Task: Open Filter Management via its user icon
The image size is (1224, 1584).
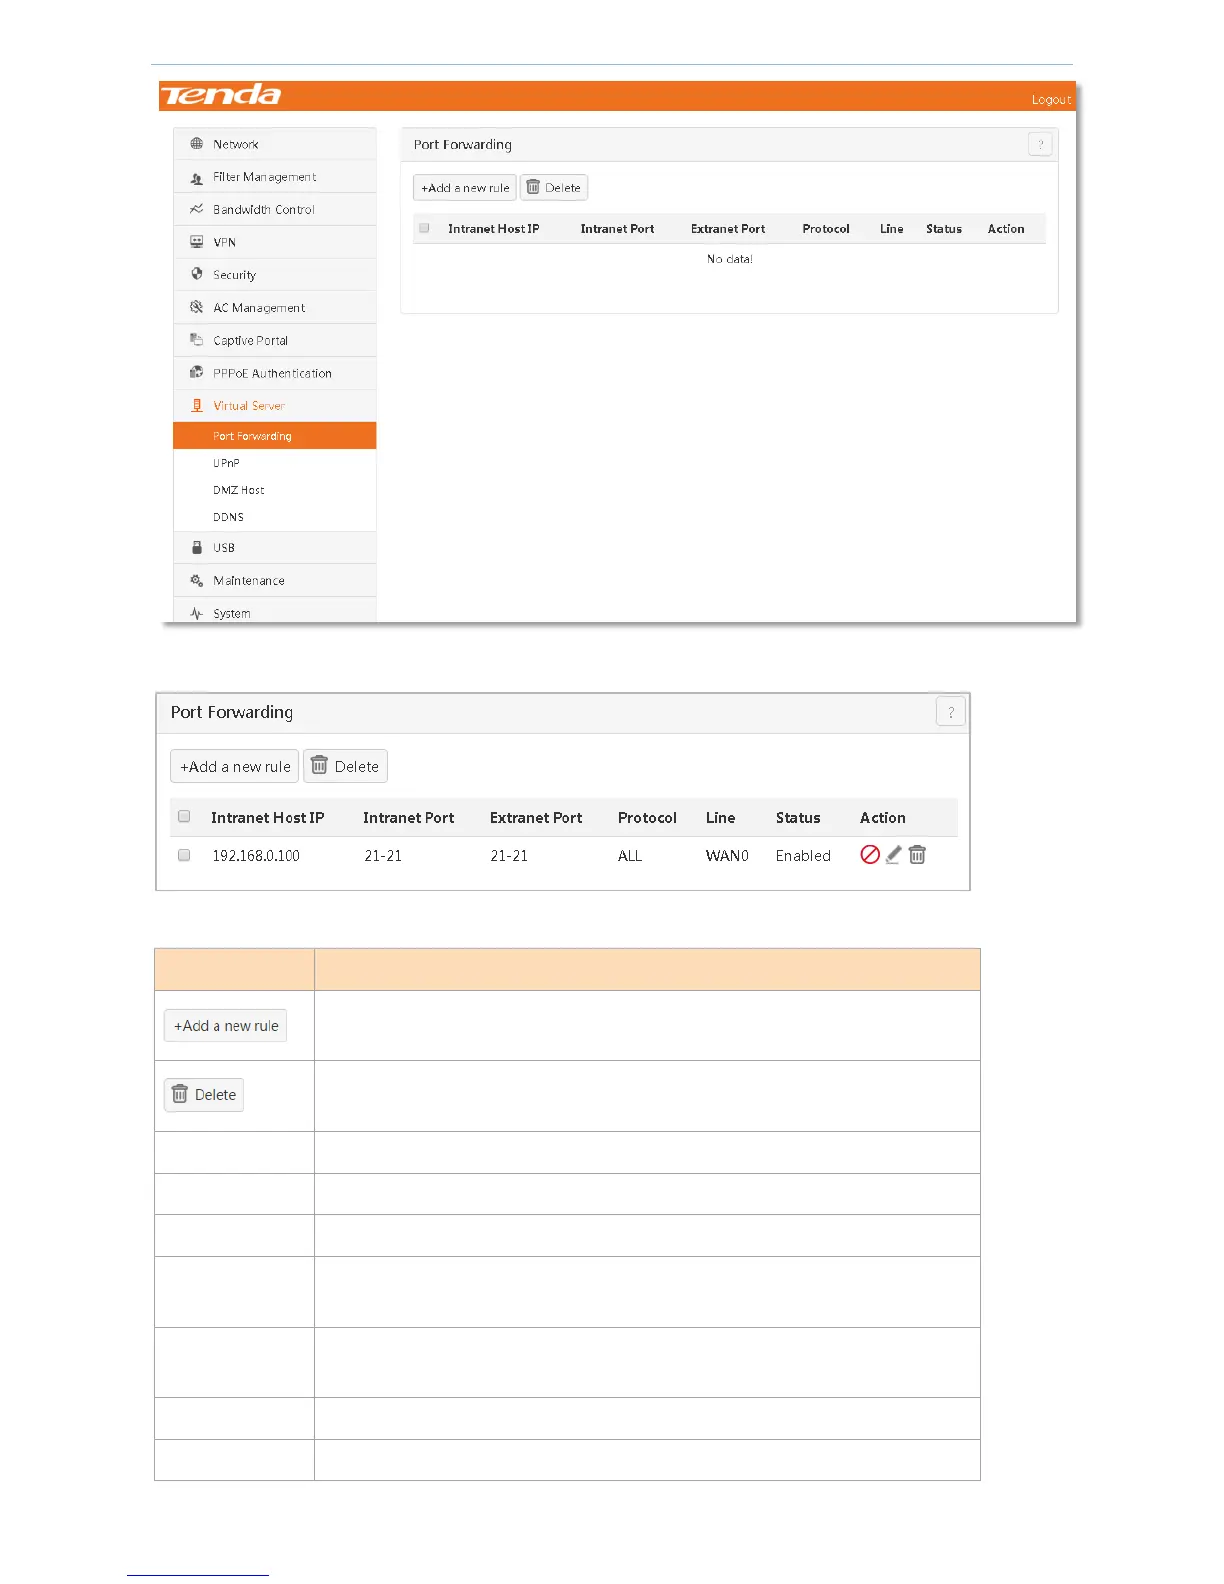Action: (197, 178)
